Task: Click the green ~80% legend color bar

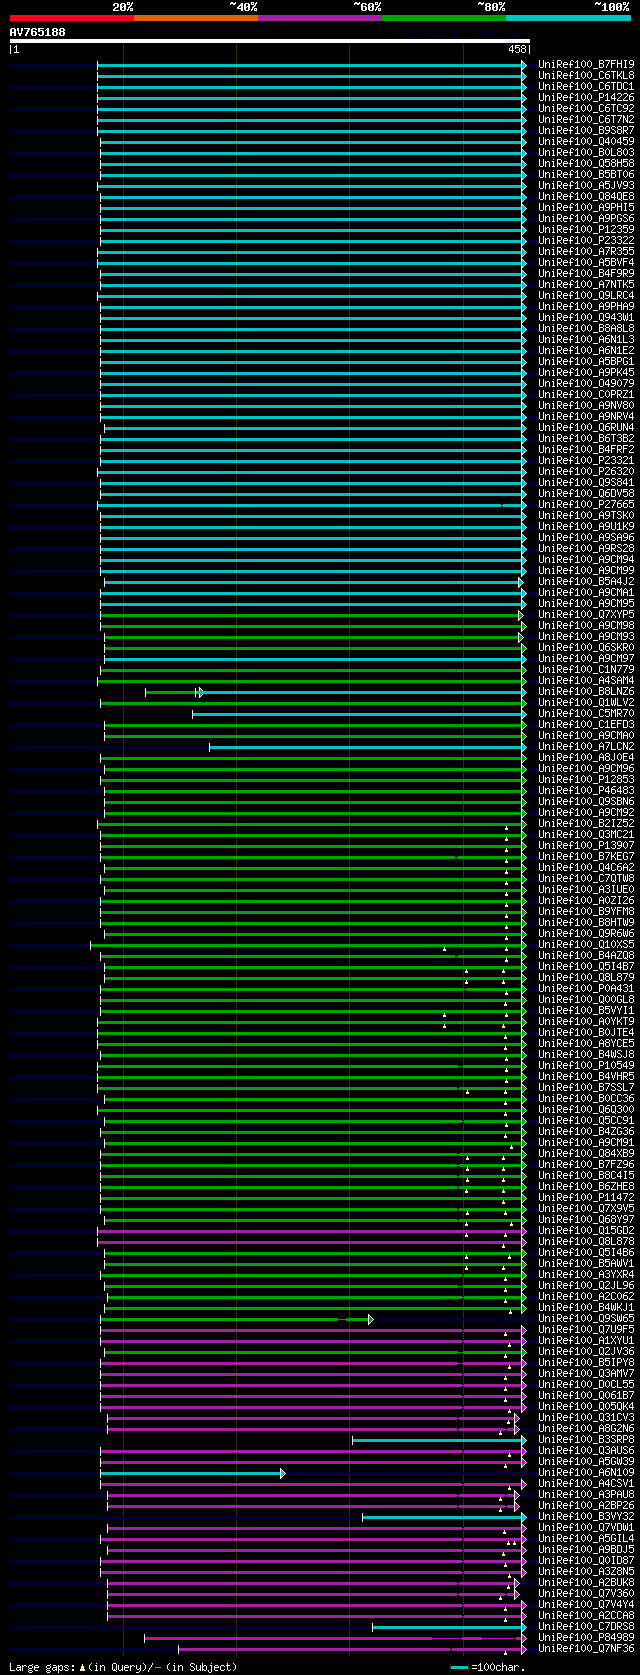Action: (444, 18)
